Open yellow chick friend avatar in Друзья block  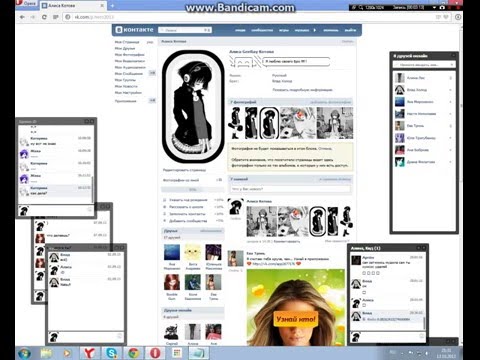coord(193,252)
